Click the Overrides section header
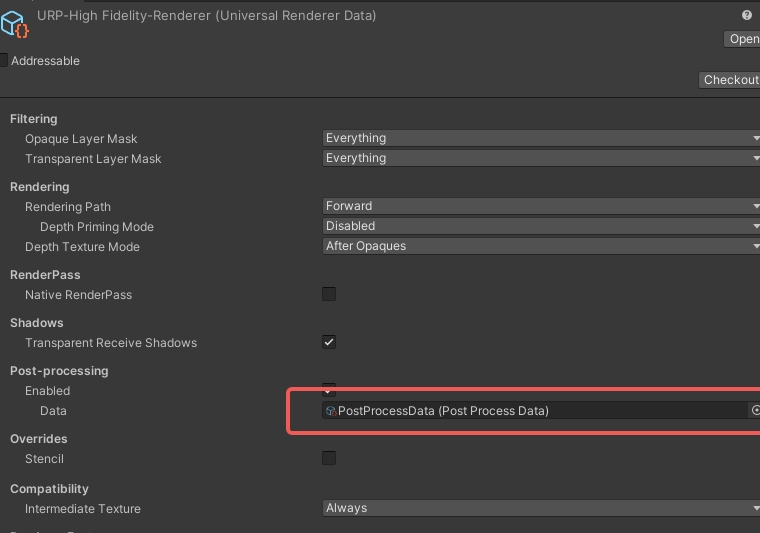This screenshot has height=533, width=760. click(39, 439)
